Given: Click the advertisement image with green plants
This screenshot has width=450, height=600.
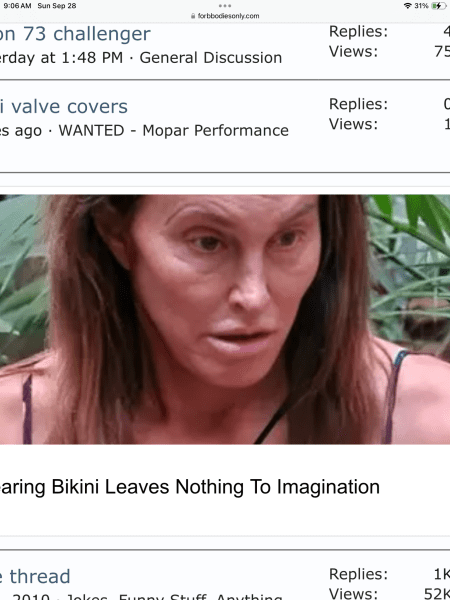Looking at the screenshot, I should [x=225, y=320].
